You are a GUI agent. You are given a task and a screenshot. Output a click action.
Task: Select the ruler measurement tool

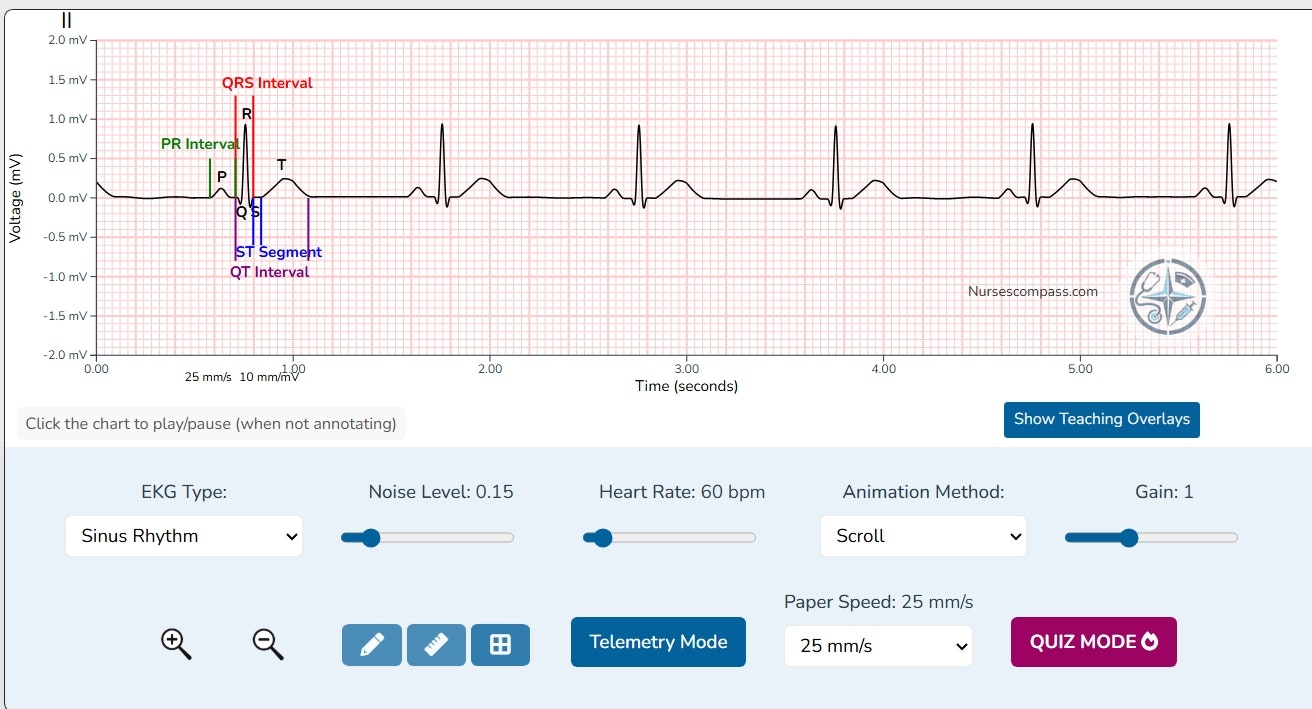point(436,644)
